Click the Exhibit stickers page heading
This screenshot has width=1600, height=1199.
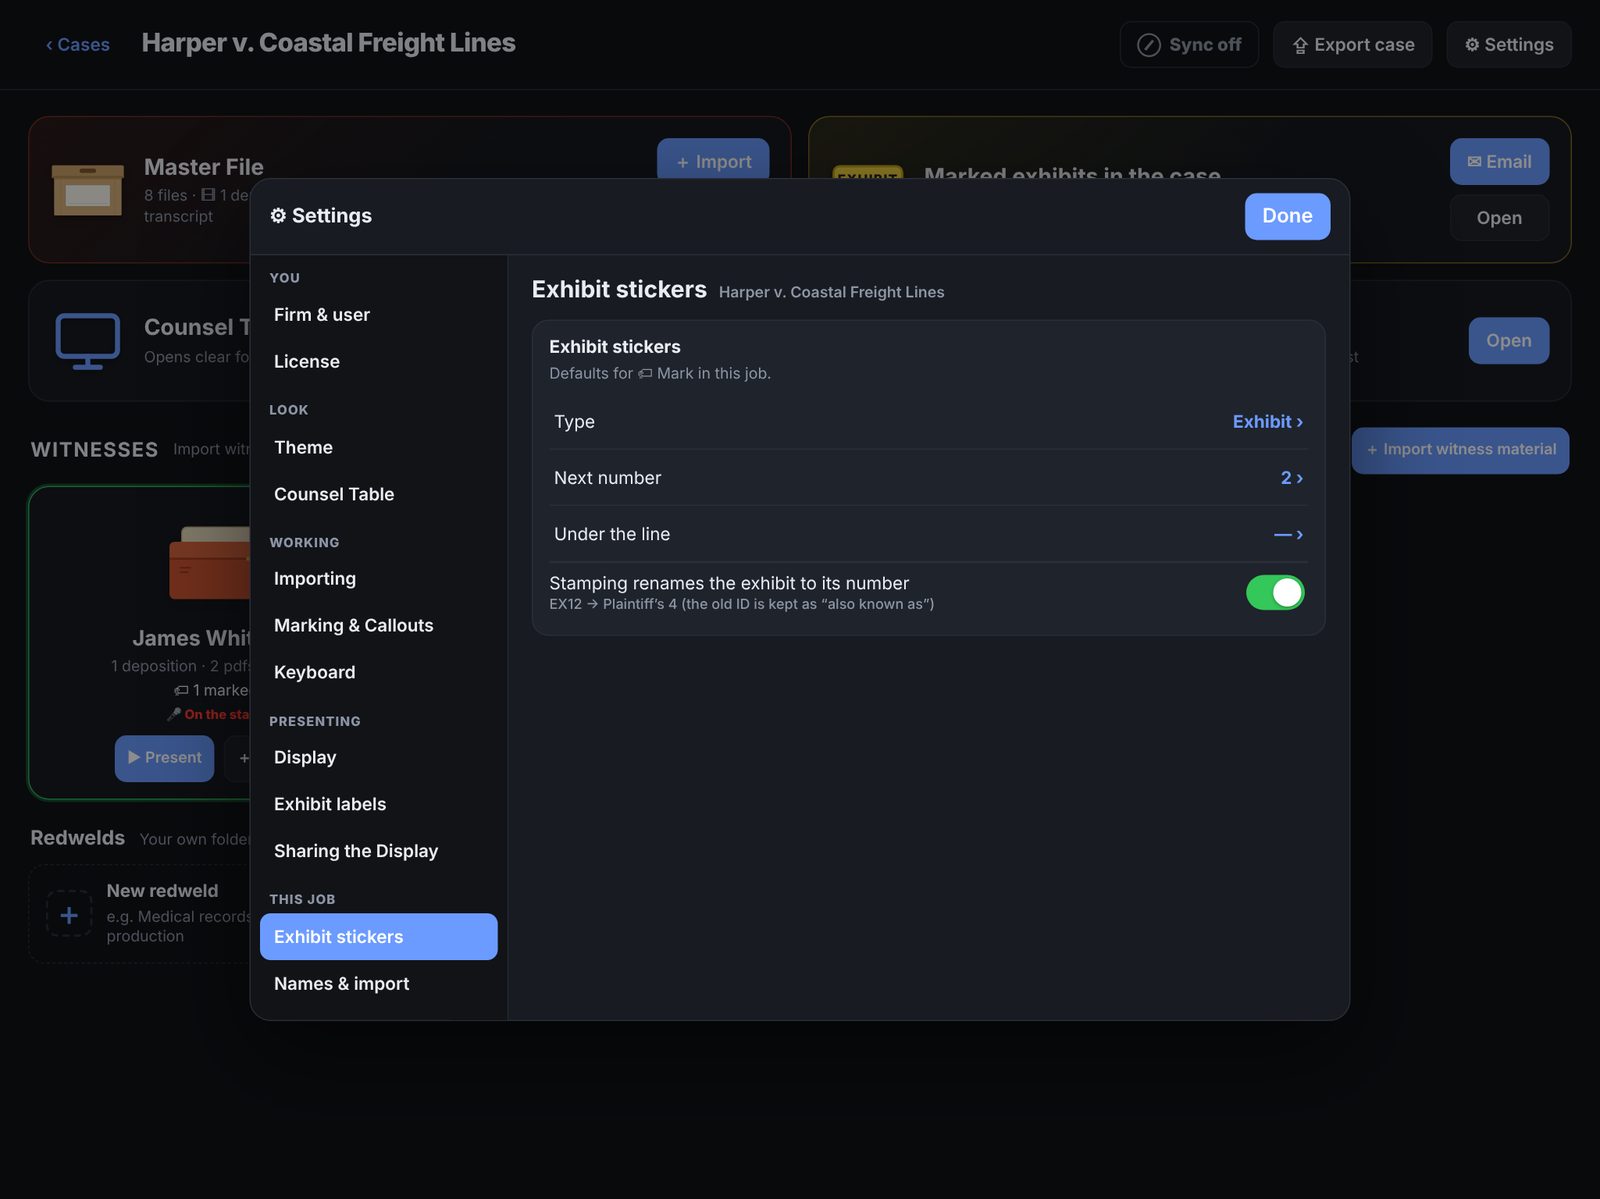pyautogui.click(x=619, y=290)
